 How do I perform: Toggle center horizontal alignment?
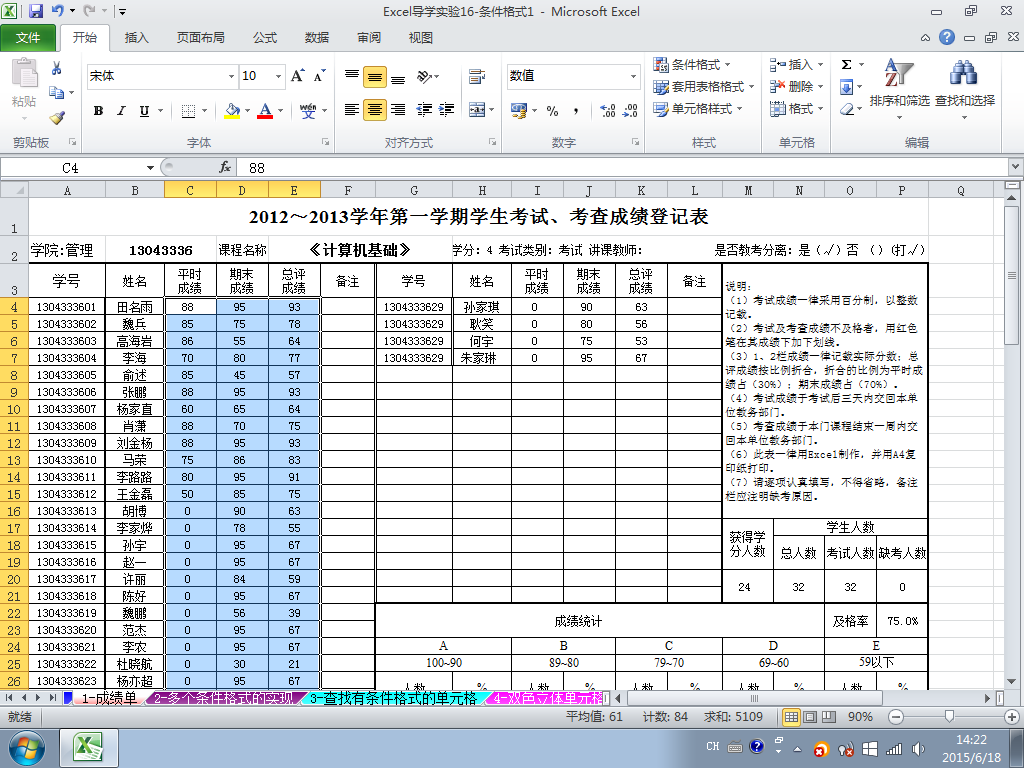point(375,110)
